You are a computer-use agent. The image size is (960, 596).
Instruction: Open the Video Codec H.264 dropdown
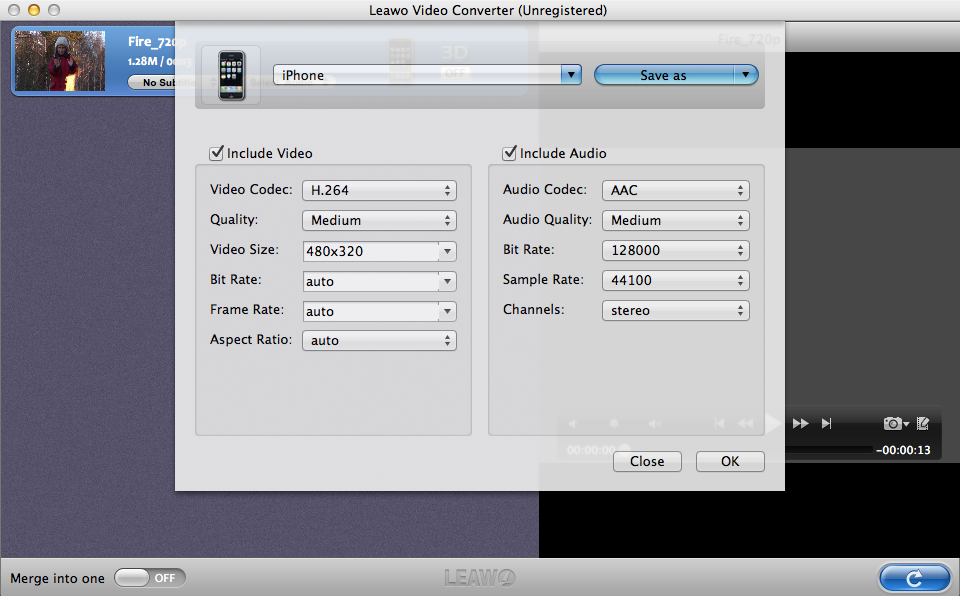(379, 190)
